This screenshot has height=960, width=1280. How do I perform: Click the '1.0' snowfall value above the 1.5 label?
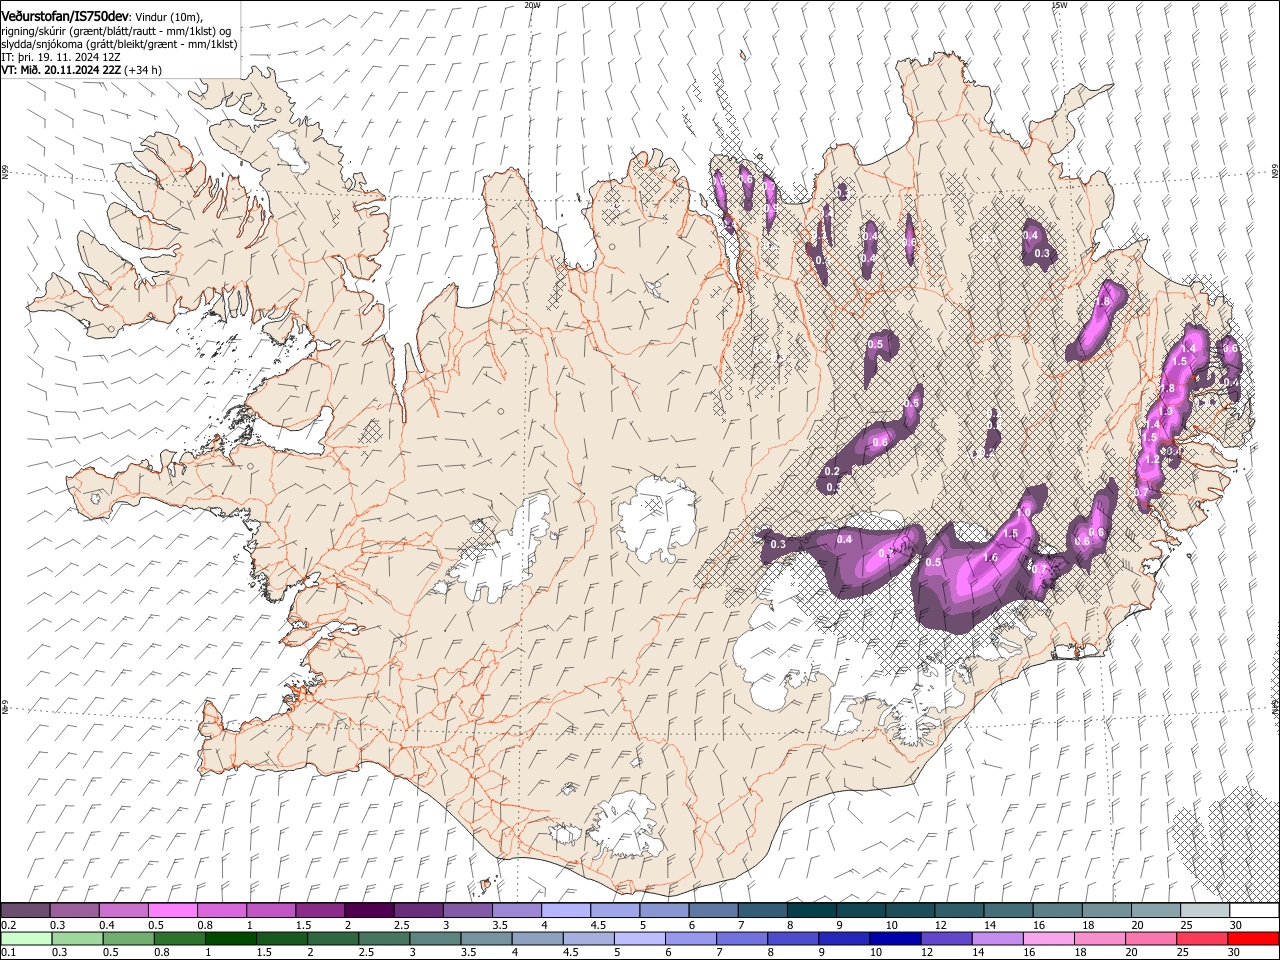[x=1023, y=512]
